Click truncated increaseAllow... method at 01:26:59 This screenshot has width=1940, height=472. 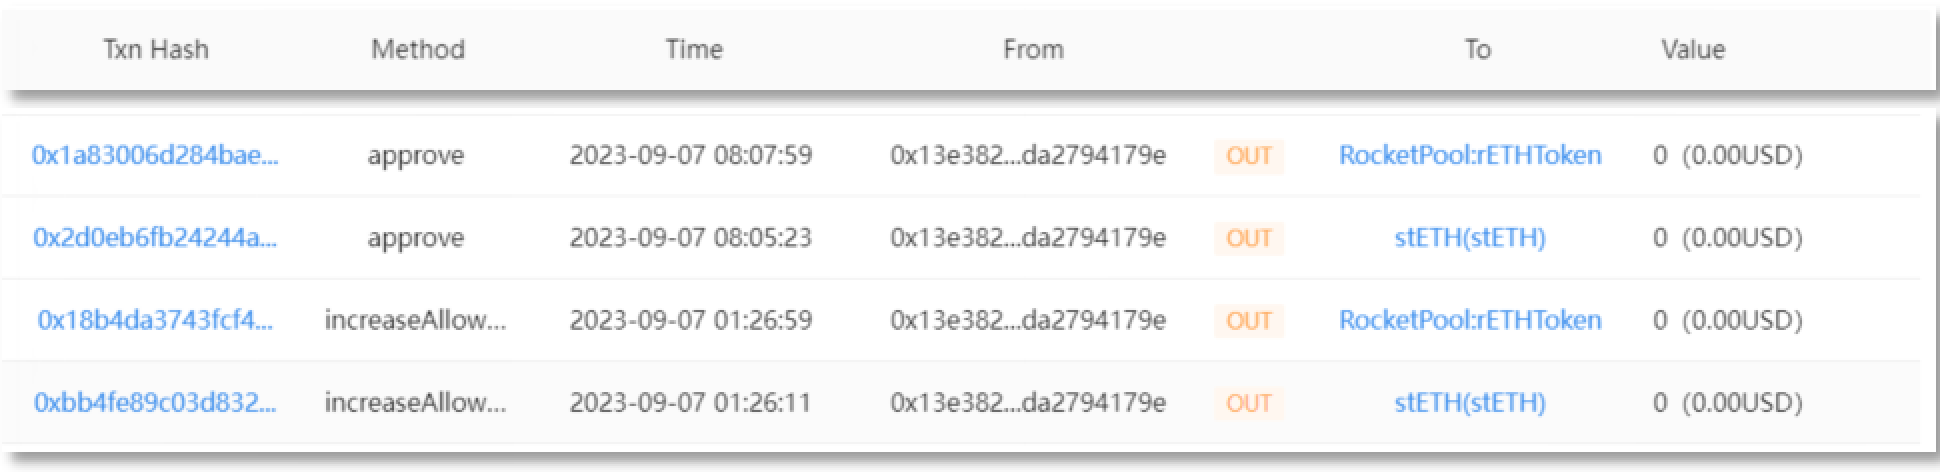pyautogui.click(x=415, y=320)
